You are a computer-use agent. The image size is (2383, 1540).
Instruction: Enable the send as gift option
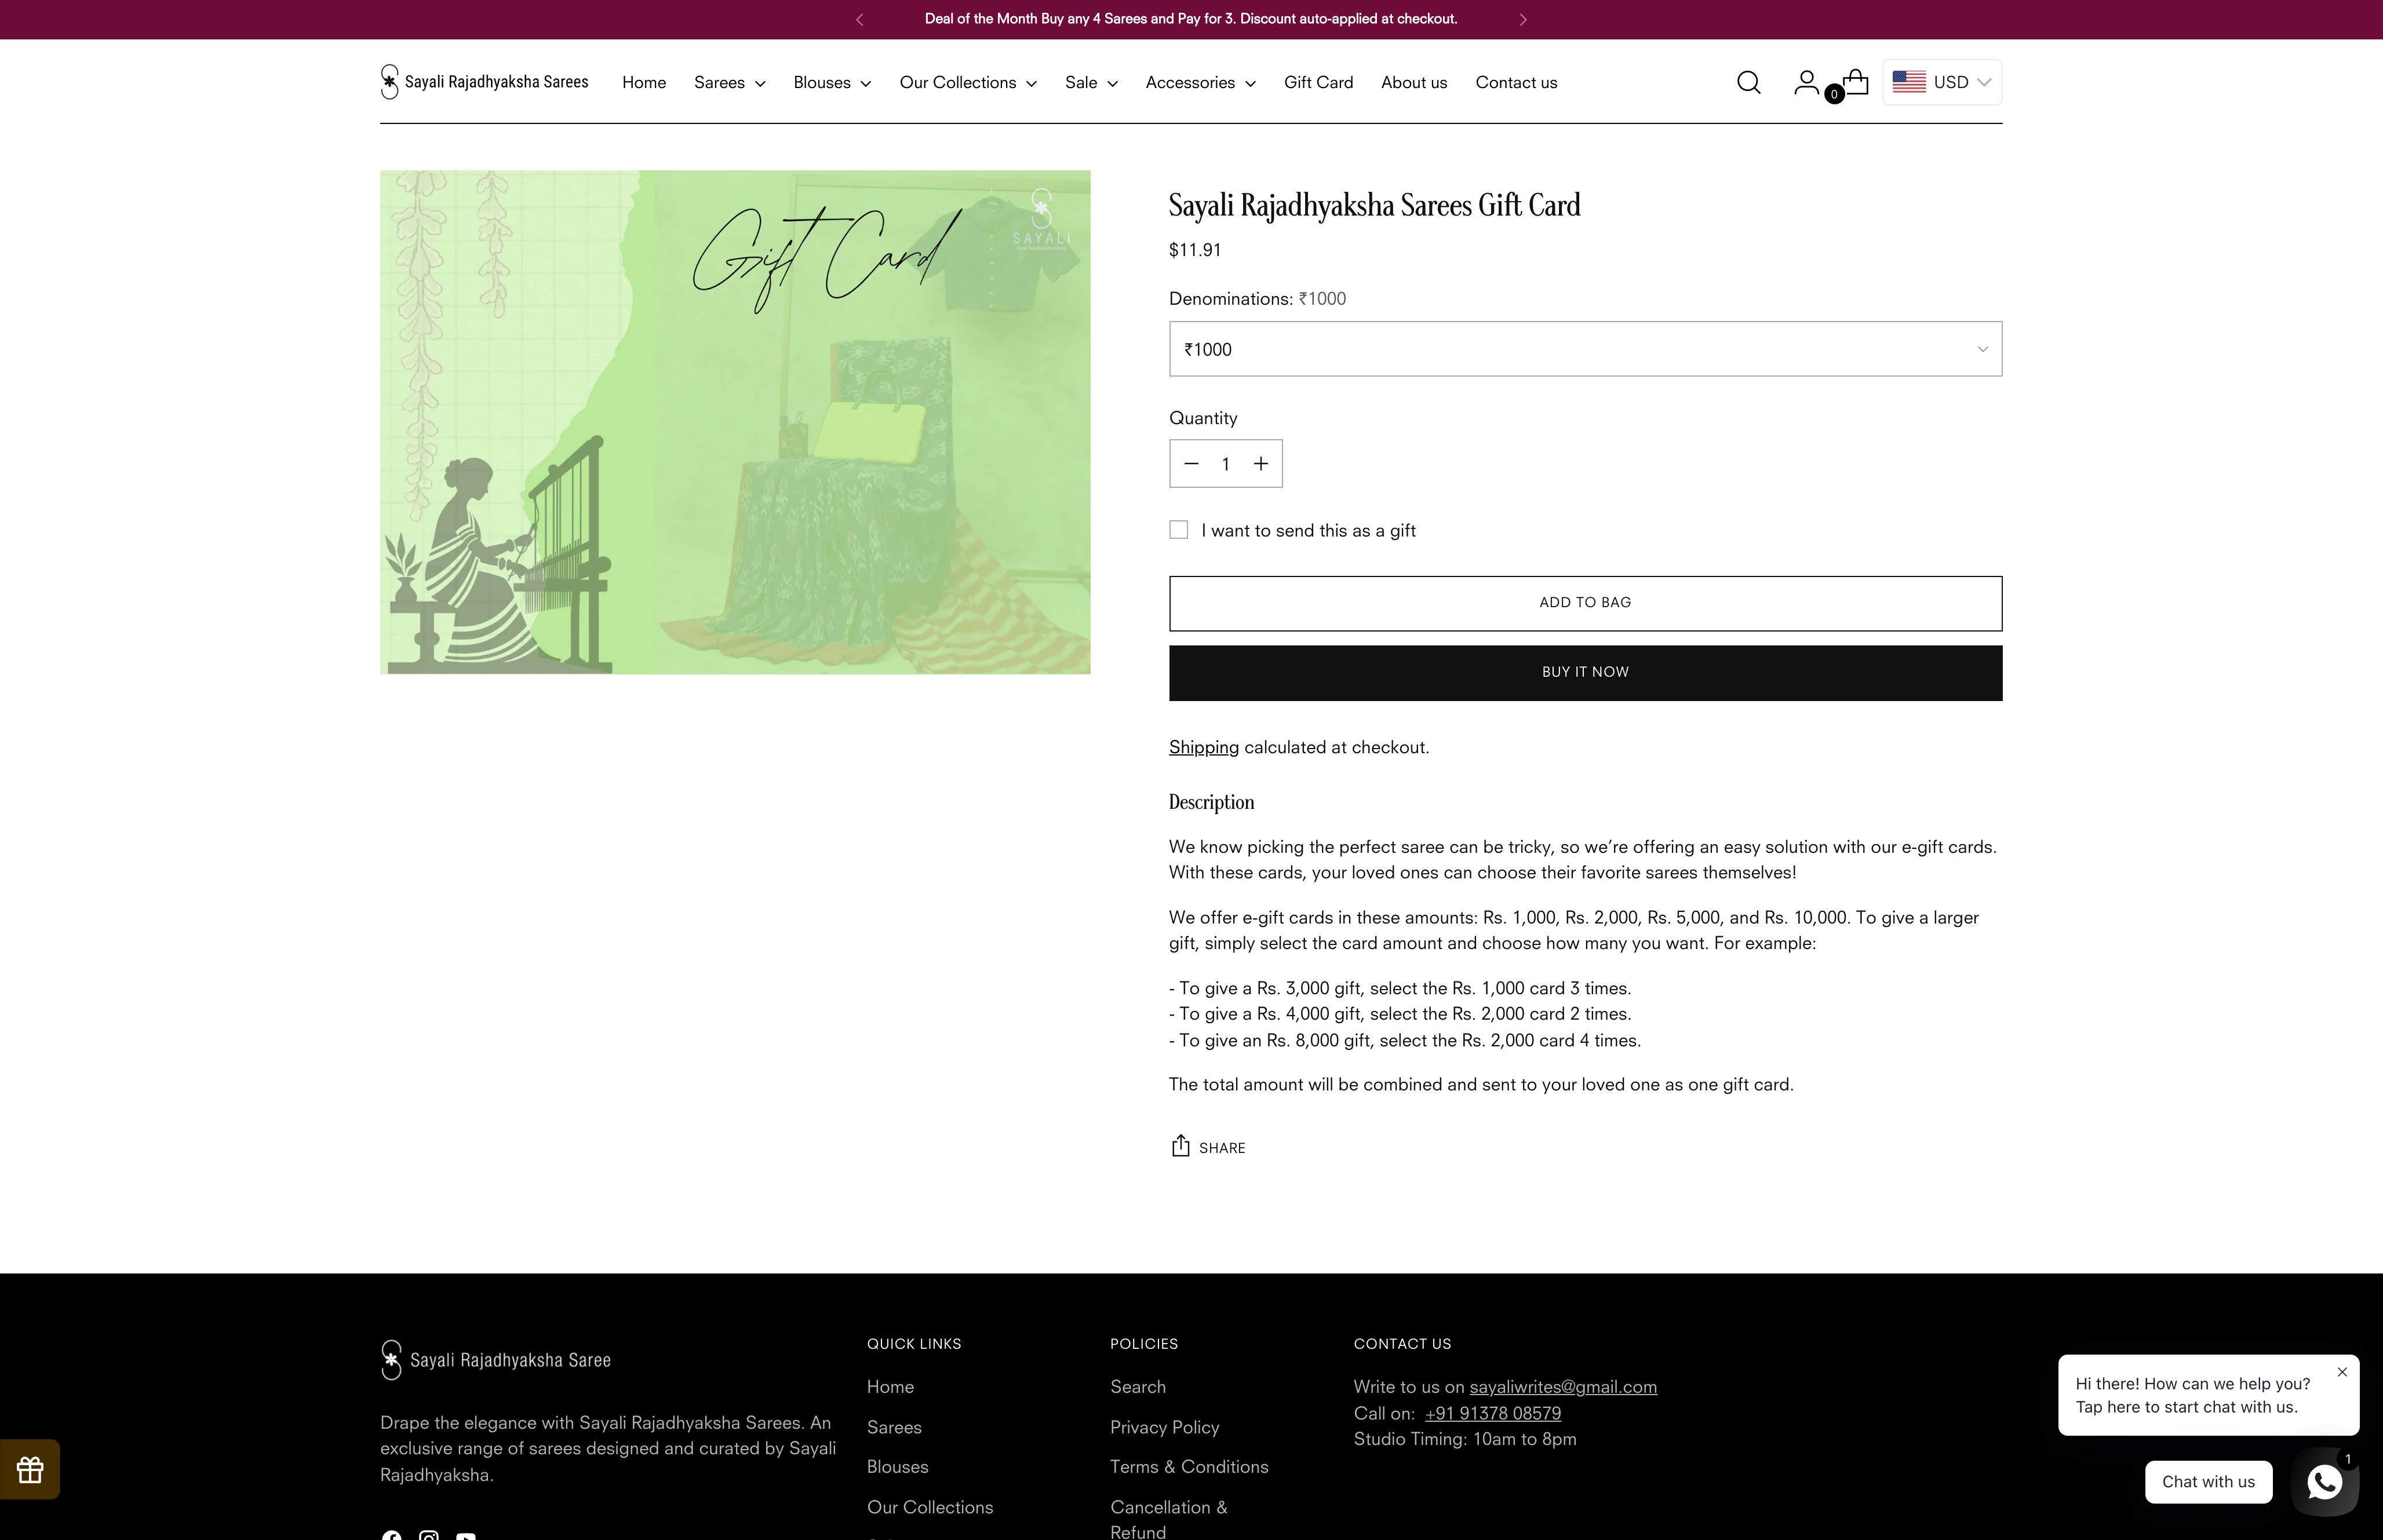1178,529
